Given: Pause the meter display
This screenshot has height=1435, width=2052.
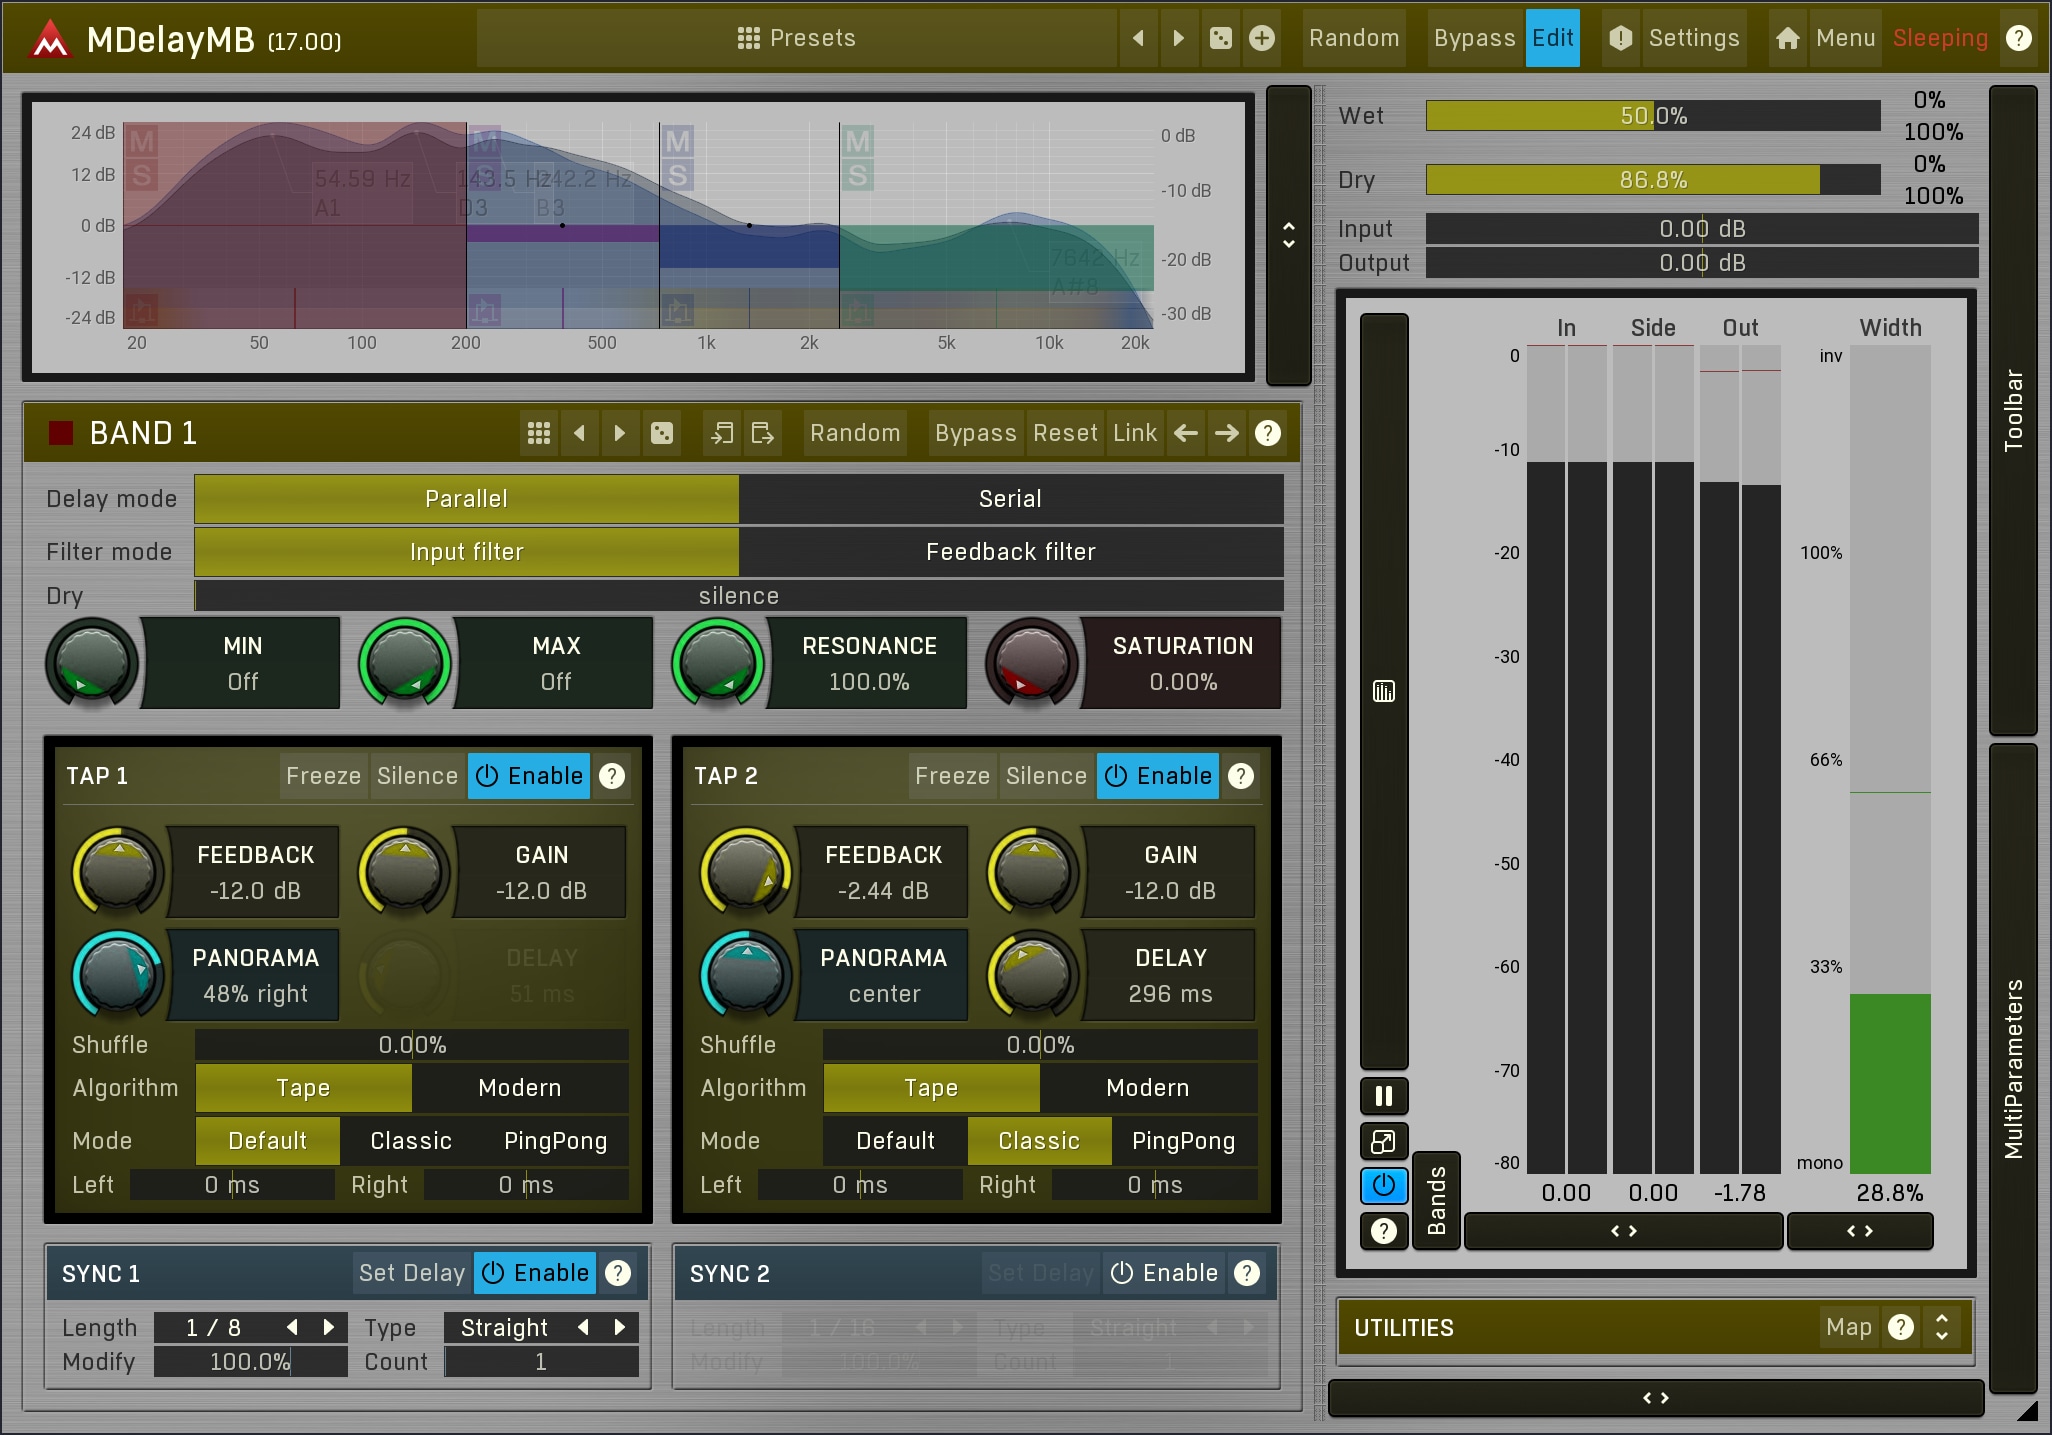Looking at the screenshot, I should click(1384, 1096).
